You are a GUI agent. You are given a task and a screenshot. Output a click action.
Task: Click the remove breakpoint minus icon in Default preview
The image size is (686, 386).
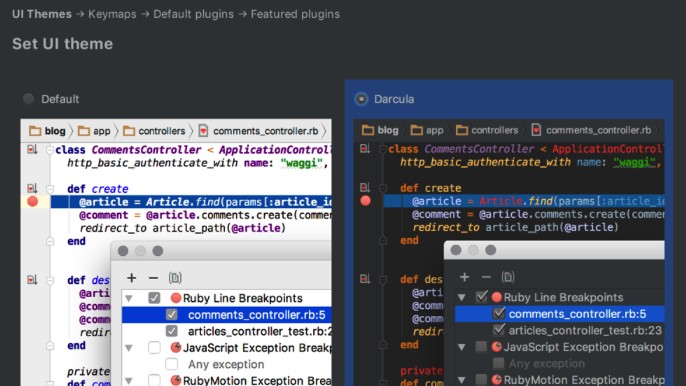153,278
